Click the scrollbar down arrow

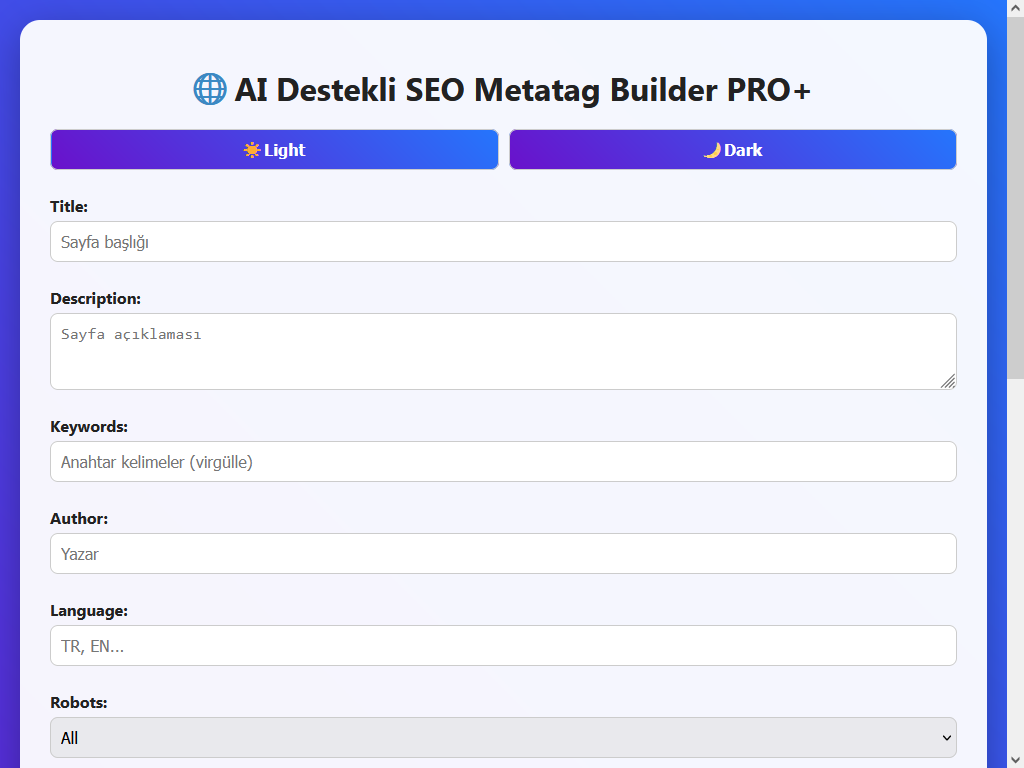[x=1015, y=758]
